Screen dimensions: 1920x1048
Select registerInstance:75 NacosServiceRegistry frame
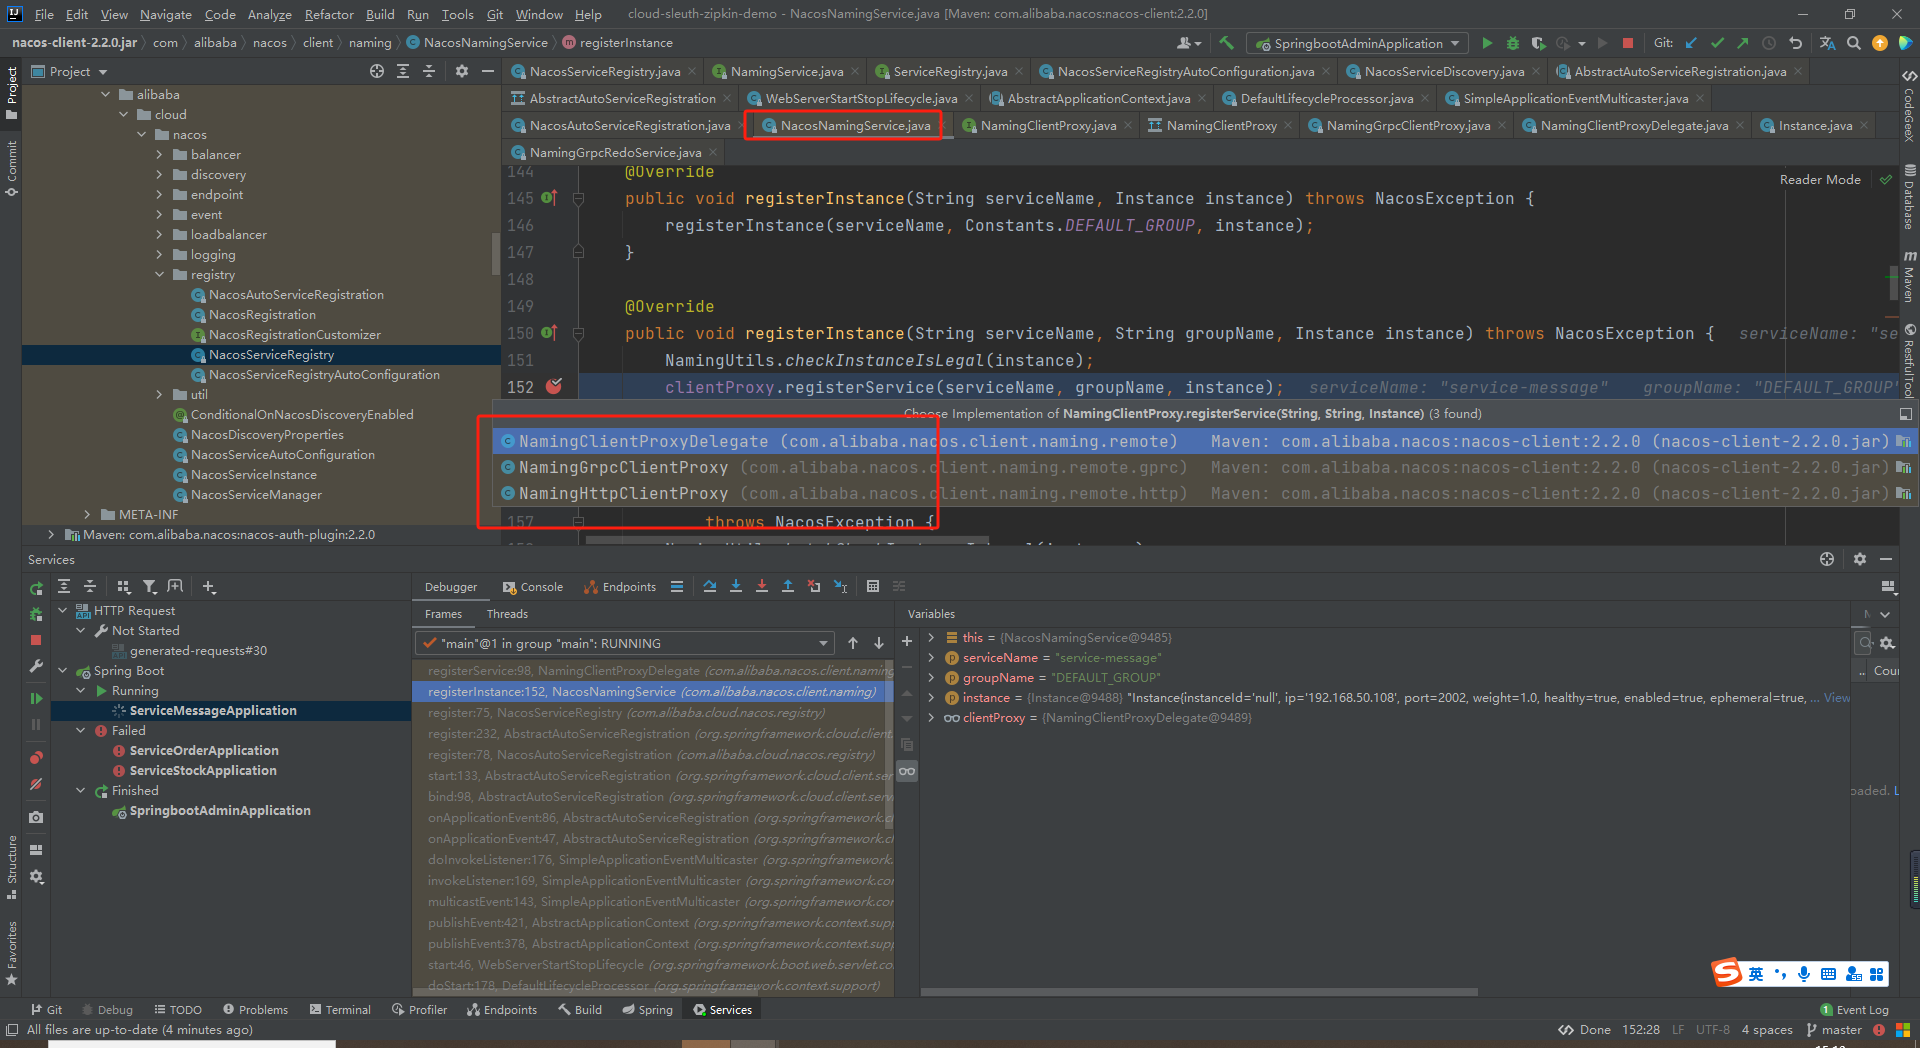coord(652,713)
